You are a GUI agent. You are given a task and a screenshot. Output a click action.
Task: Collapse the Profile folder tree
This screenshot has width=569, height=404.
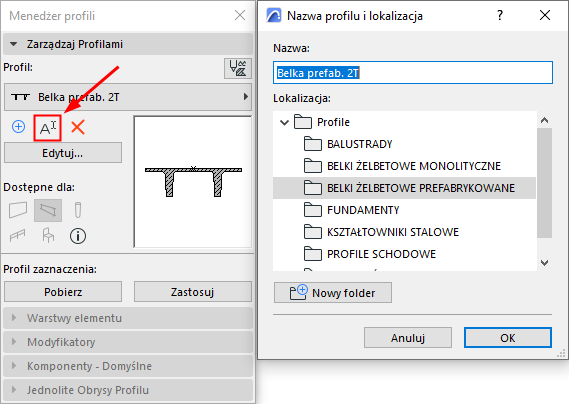click(284, 123)
